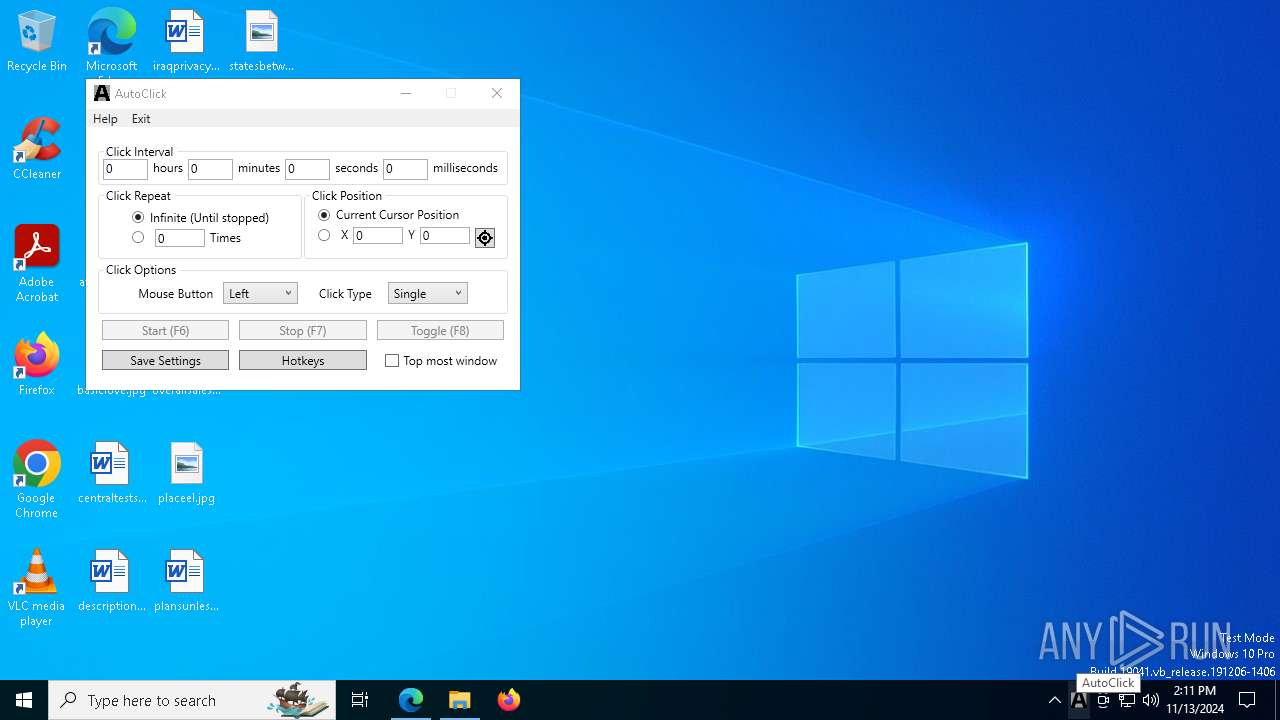Focus the minutes interval field
Viewport: 1280px width, 720px height.
pyautogui.click(x=210, y=170)
